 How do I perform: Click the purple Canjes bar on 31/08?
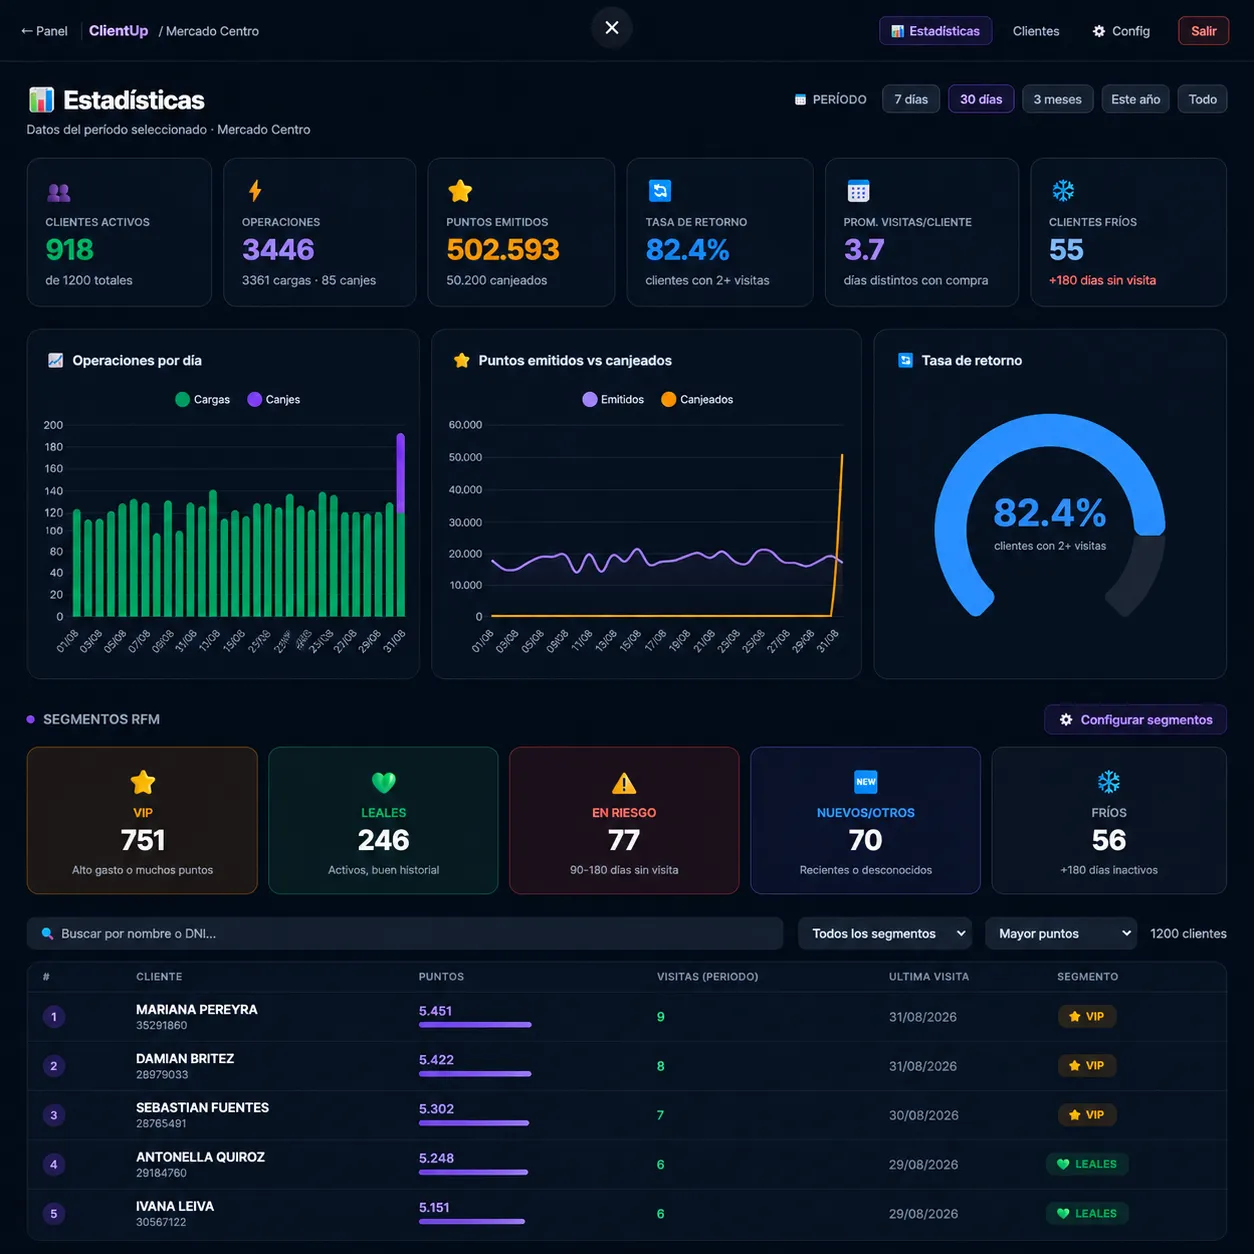click(401, 474)
